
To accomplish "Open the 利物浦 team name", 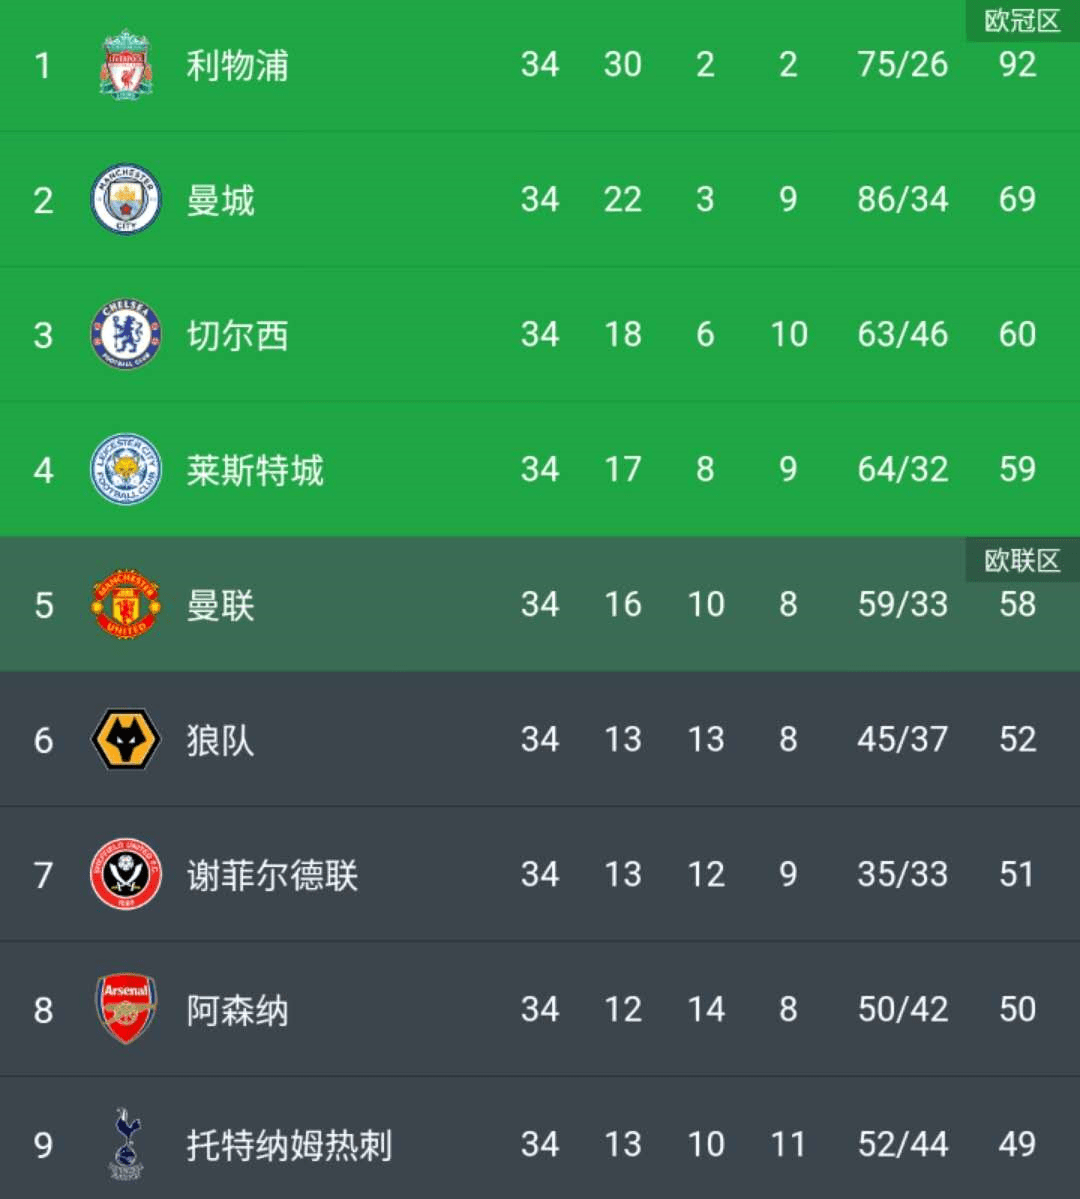I will coord(238,66).
